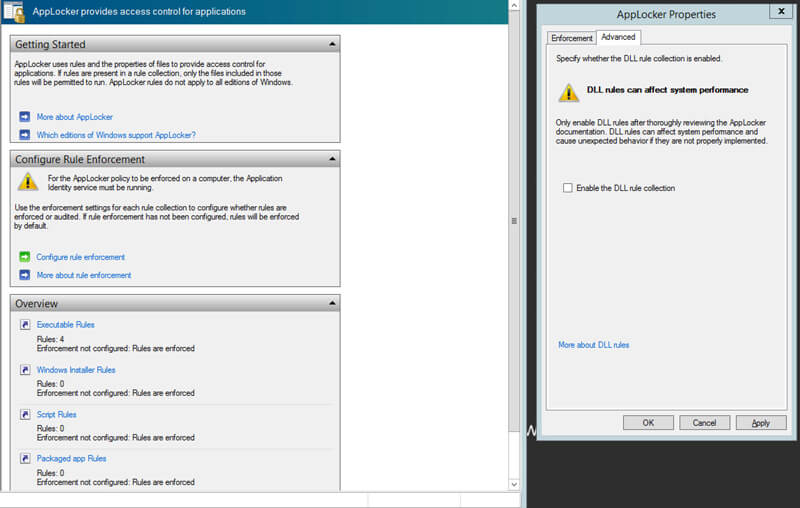This screenshot has height=508, width=800.
Task: Open the More about AppLocker link
Action: click(74, 117)
